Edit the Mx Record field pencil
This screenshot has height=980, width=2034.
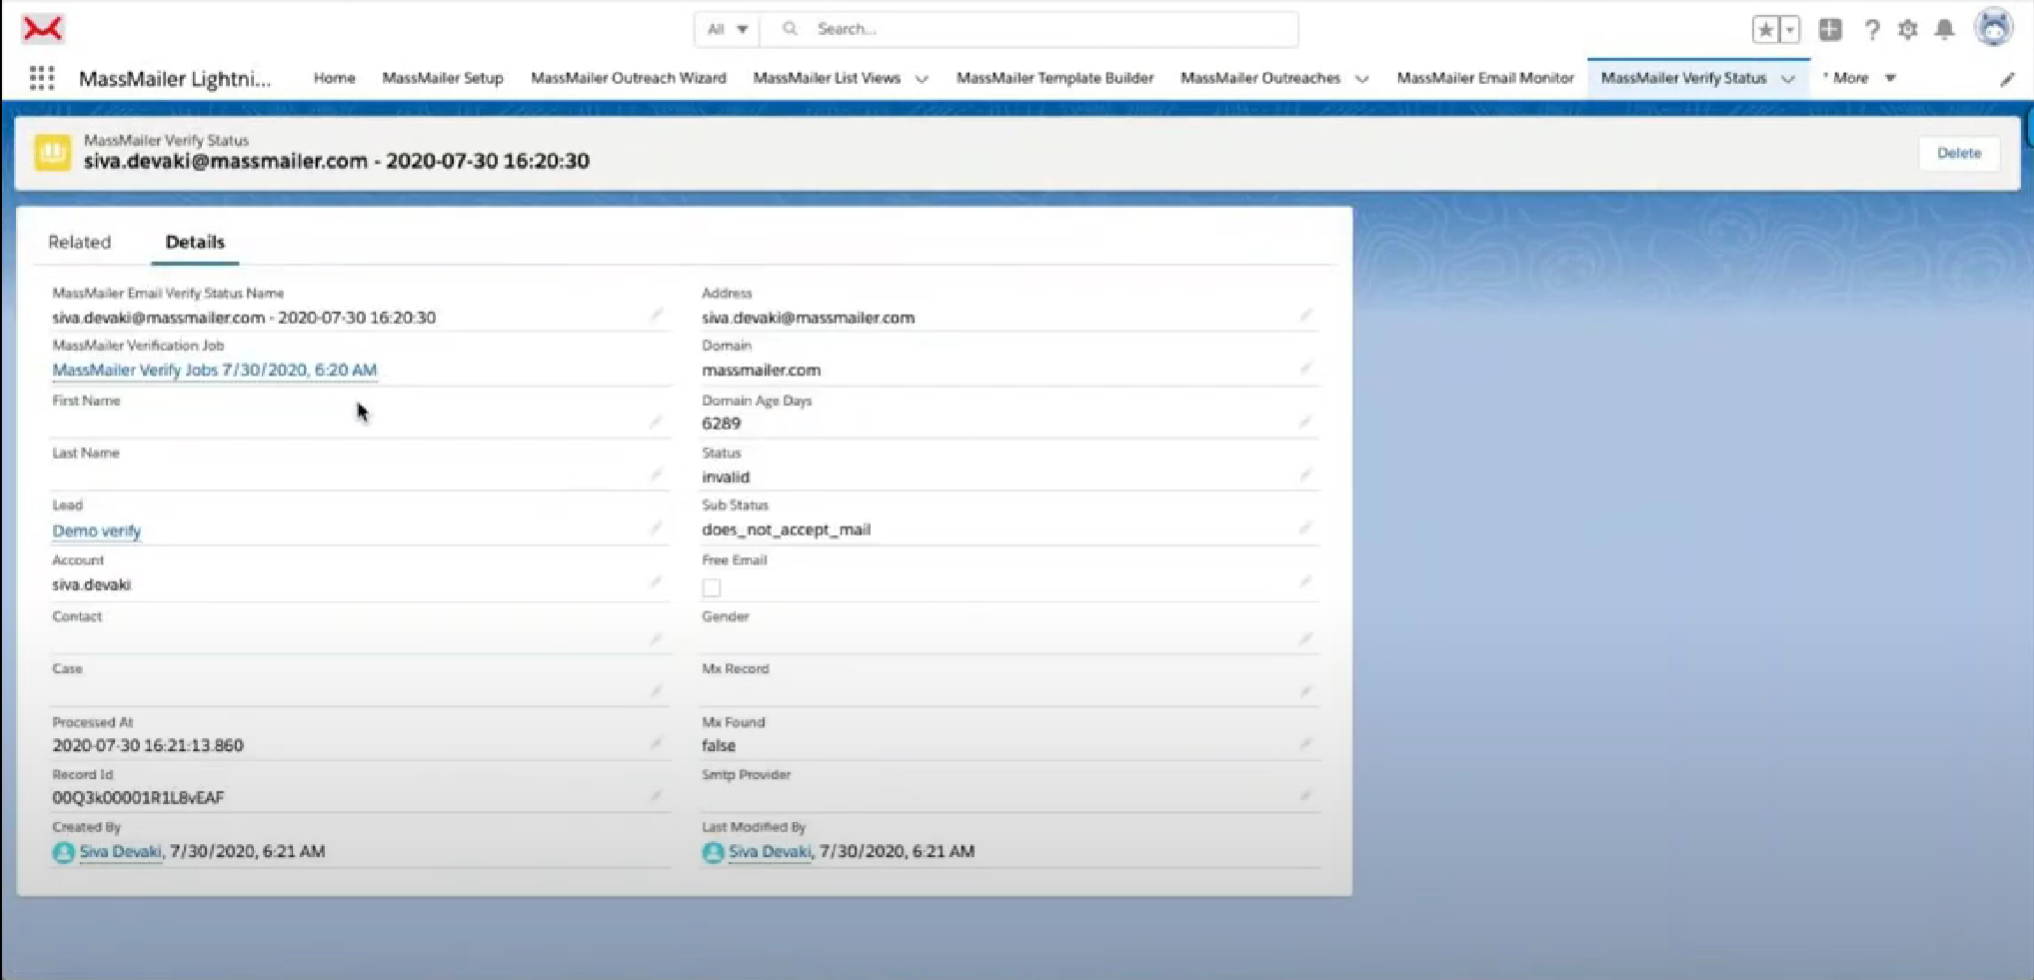pos(1306,691)
